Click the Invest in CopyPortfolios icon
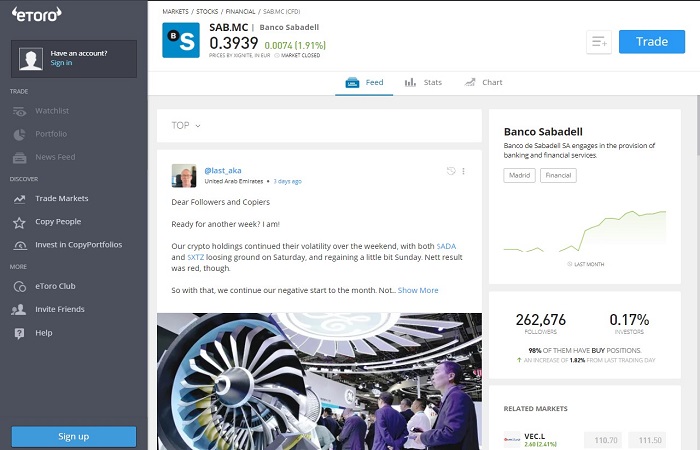Screen dimensions: 700x450 click(x=20, y=246)
